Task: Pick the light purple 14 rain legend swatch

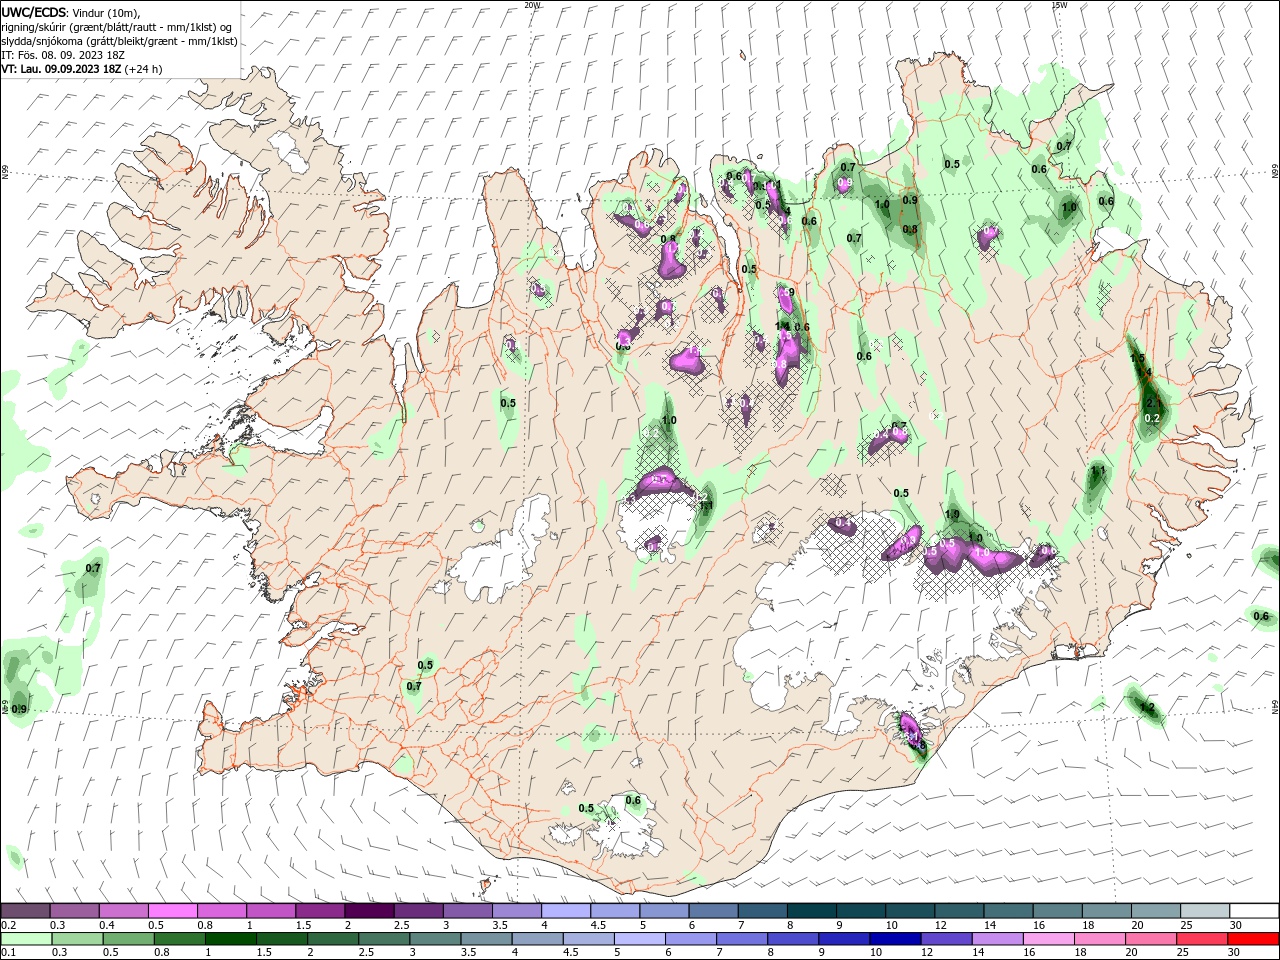Action: pos(997,939)
